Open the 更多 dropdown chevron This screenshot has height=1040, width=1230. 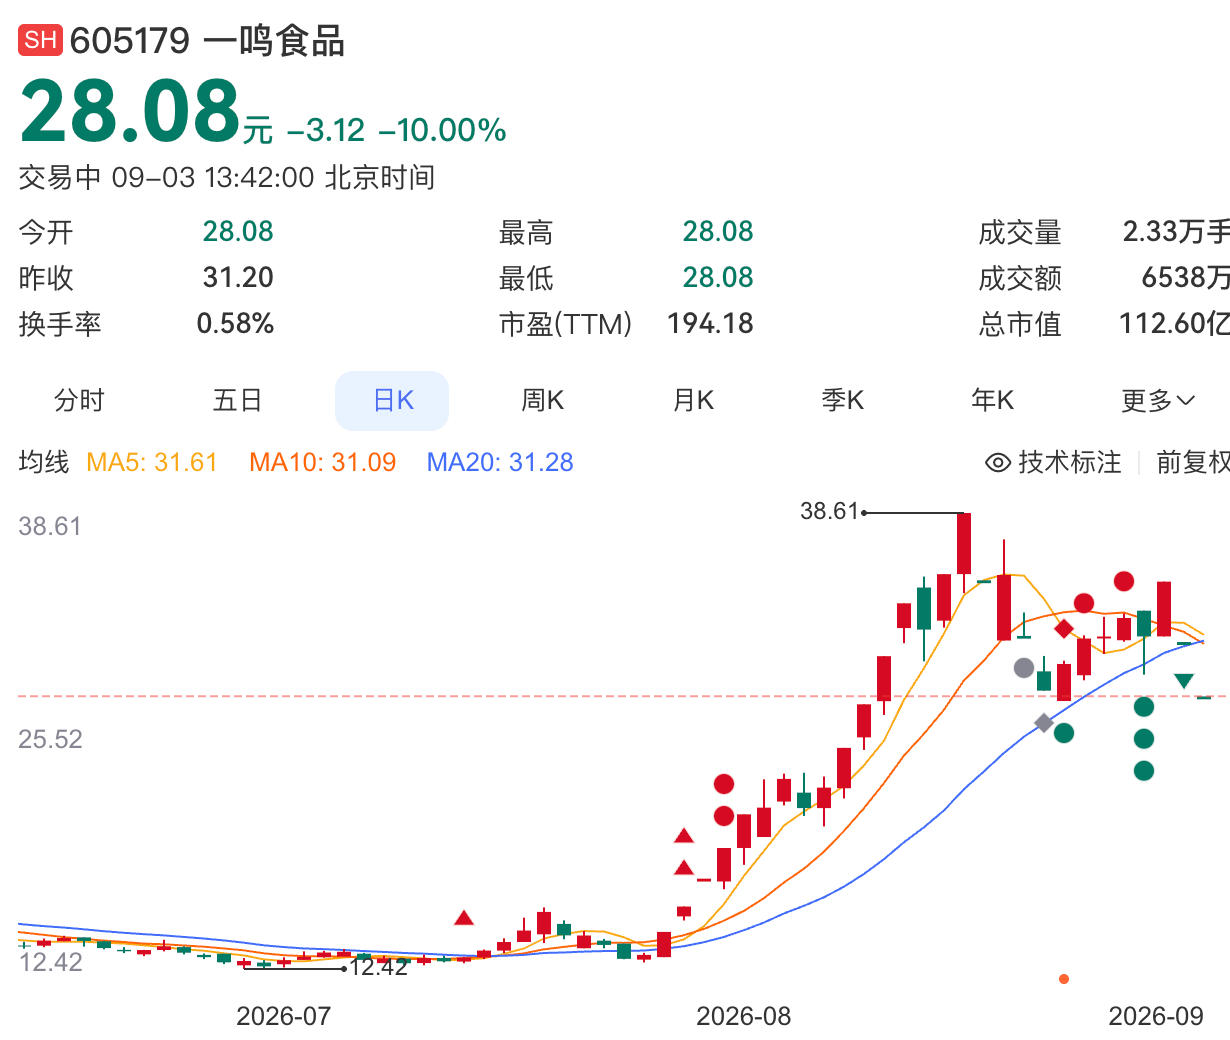[x=1186, y=401]
